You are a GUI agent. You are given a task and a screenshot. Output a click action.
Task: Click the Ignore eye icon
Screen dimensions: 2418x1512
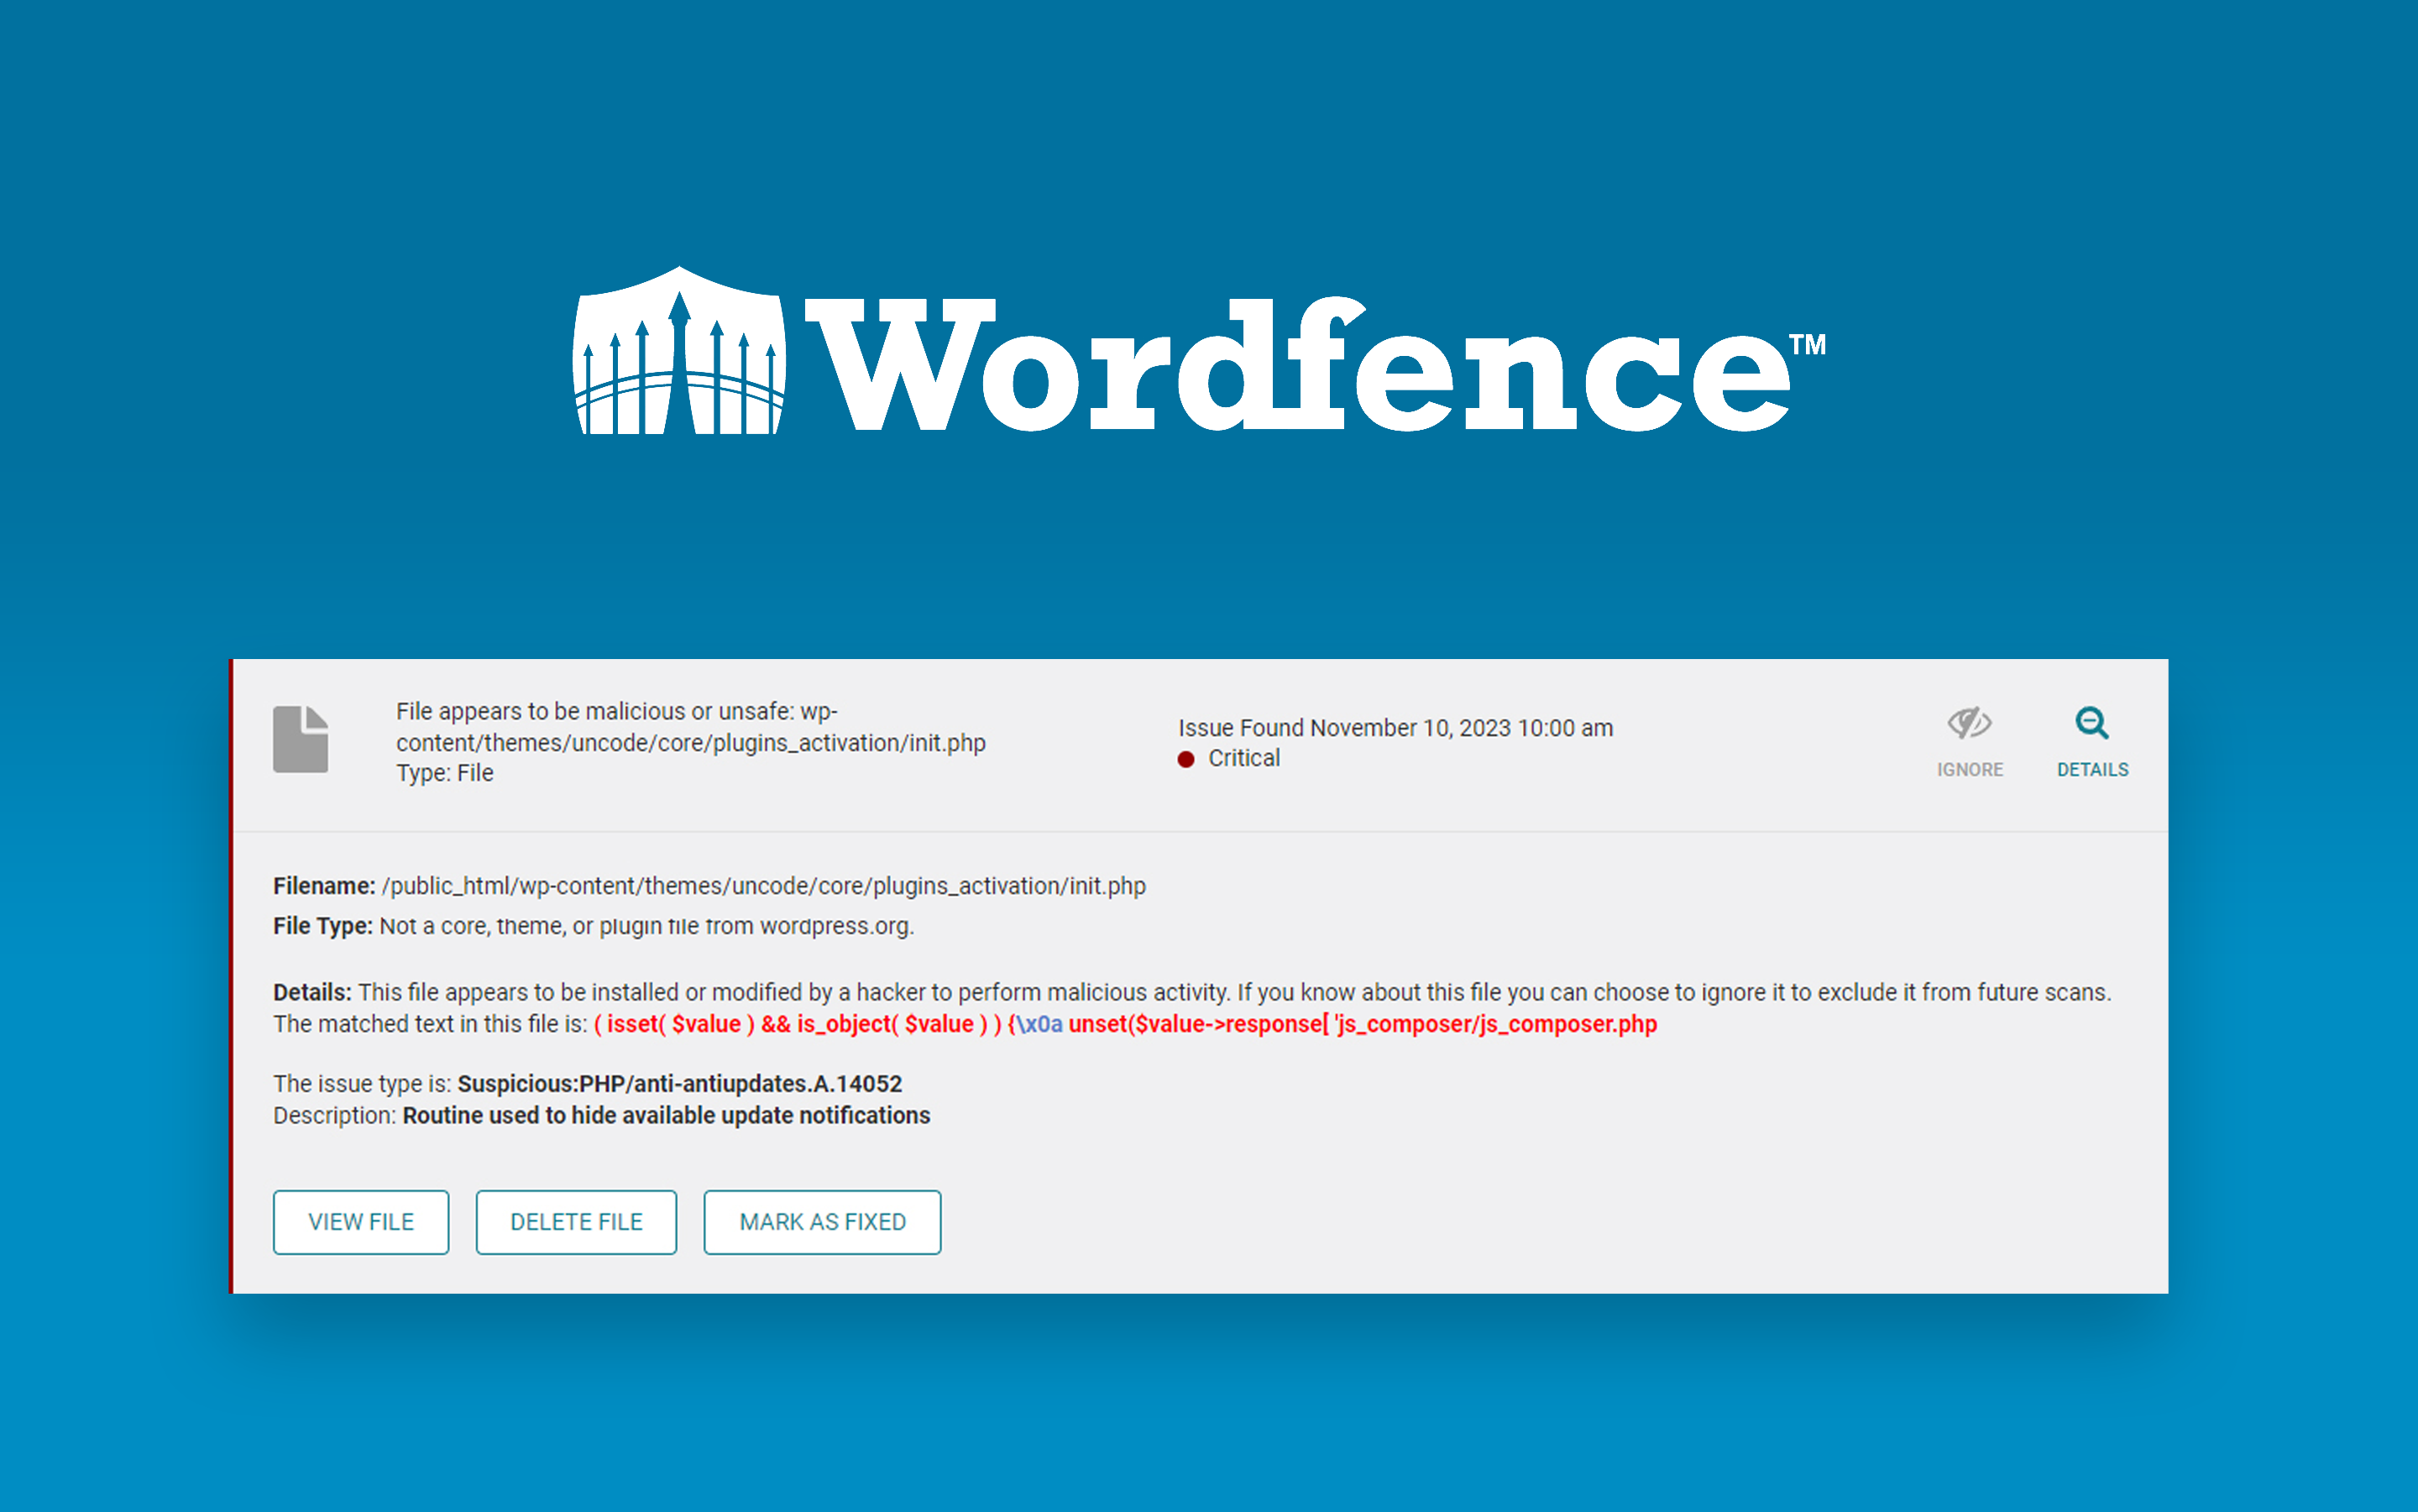(x=1969, y=722)
